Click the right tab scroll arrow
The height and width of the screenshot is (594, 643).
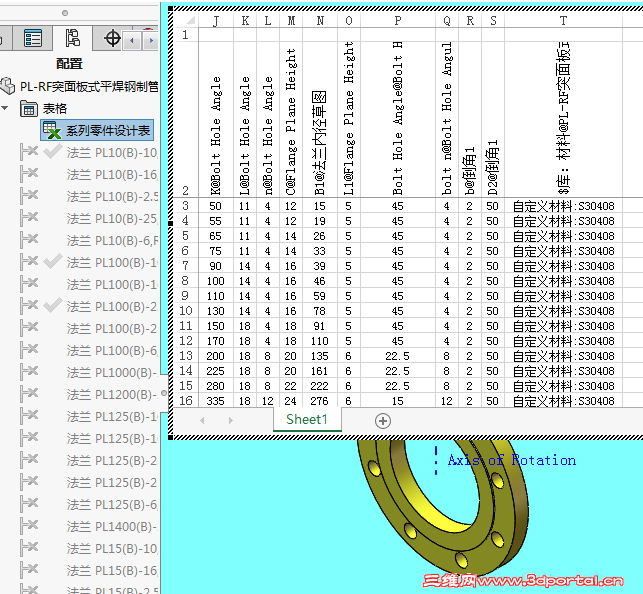pos(150,40)
